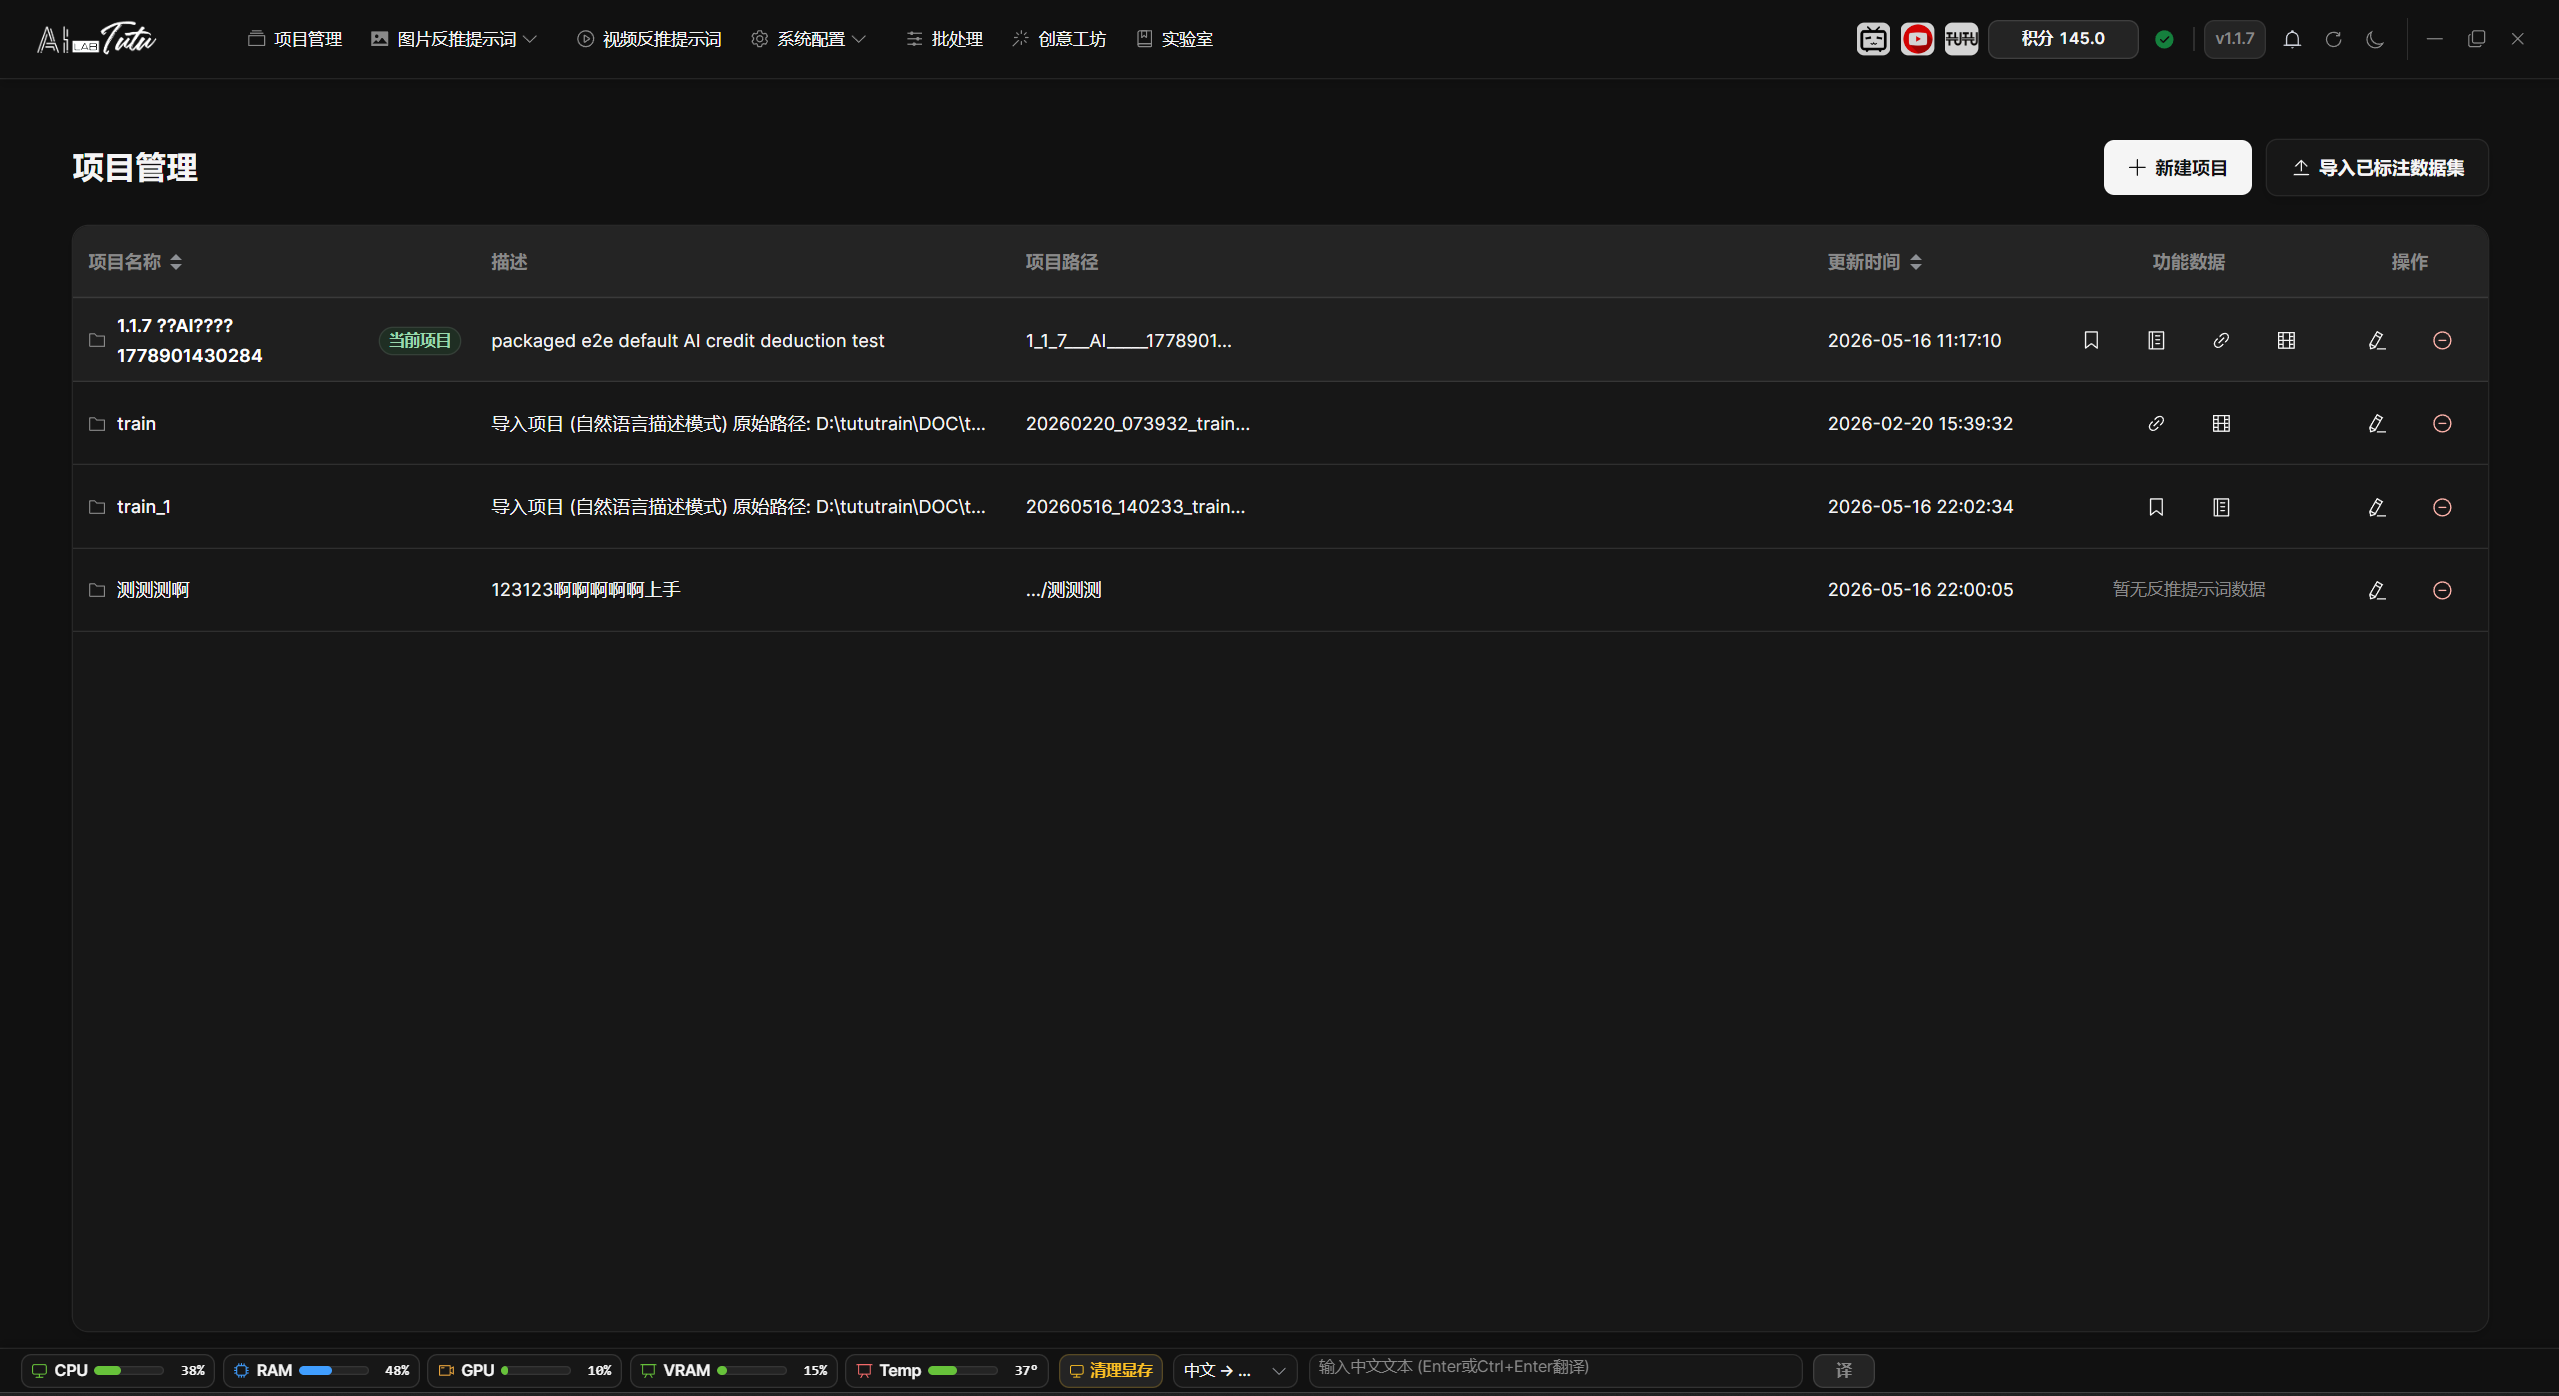Click the TUTU logo icon
The width and height of the screenshot is (2559, 1396).
pos(1961,39)
